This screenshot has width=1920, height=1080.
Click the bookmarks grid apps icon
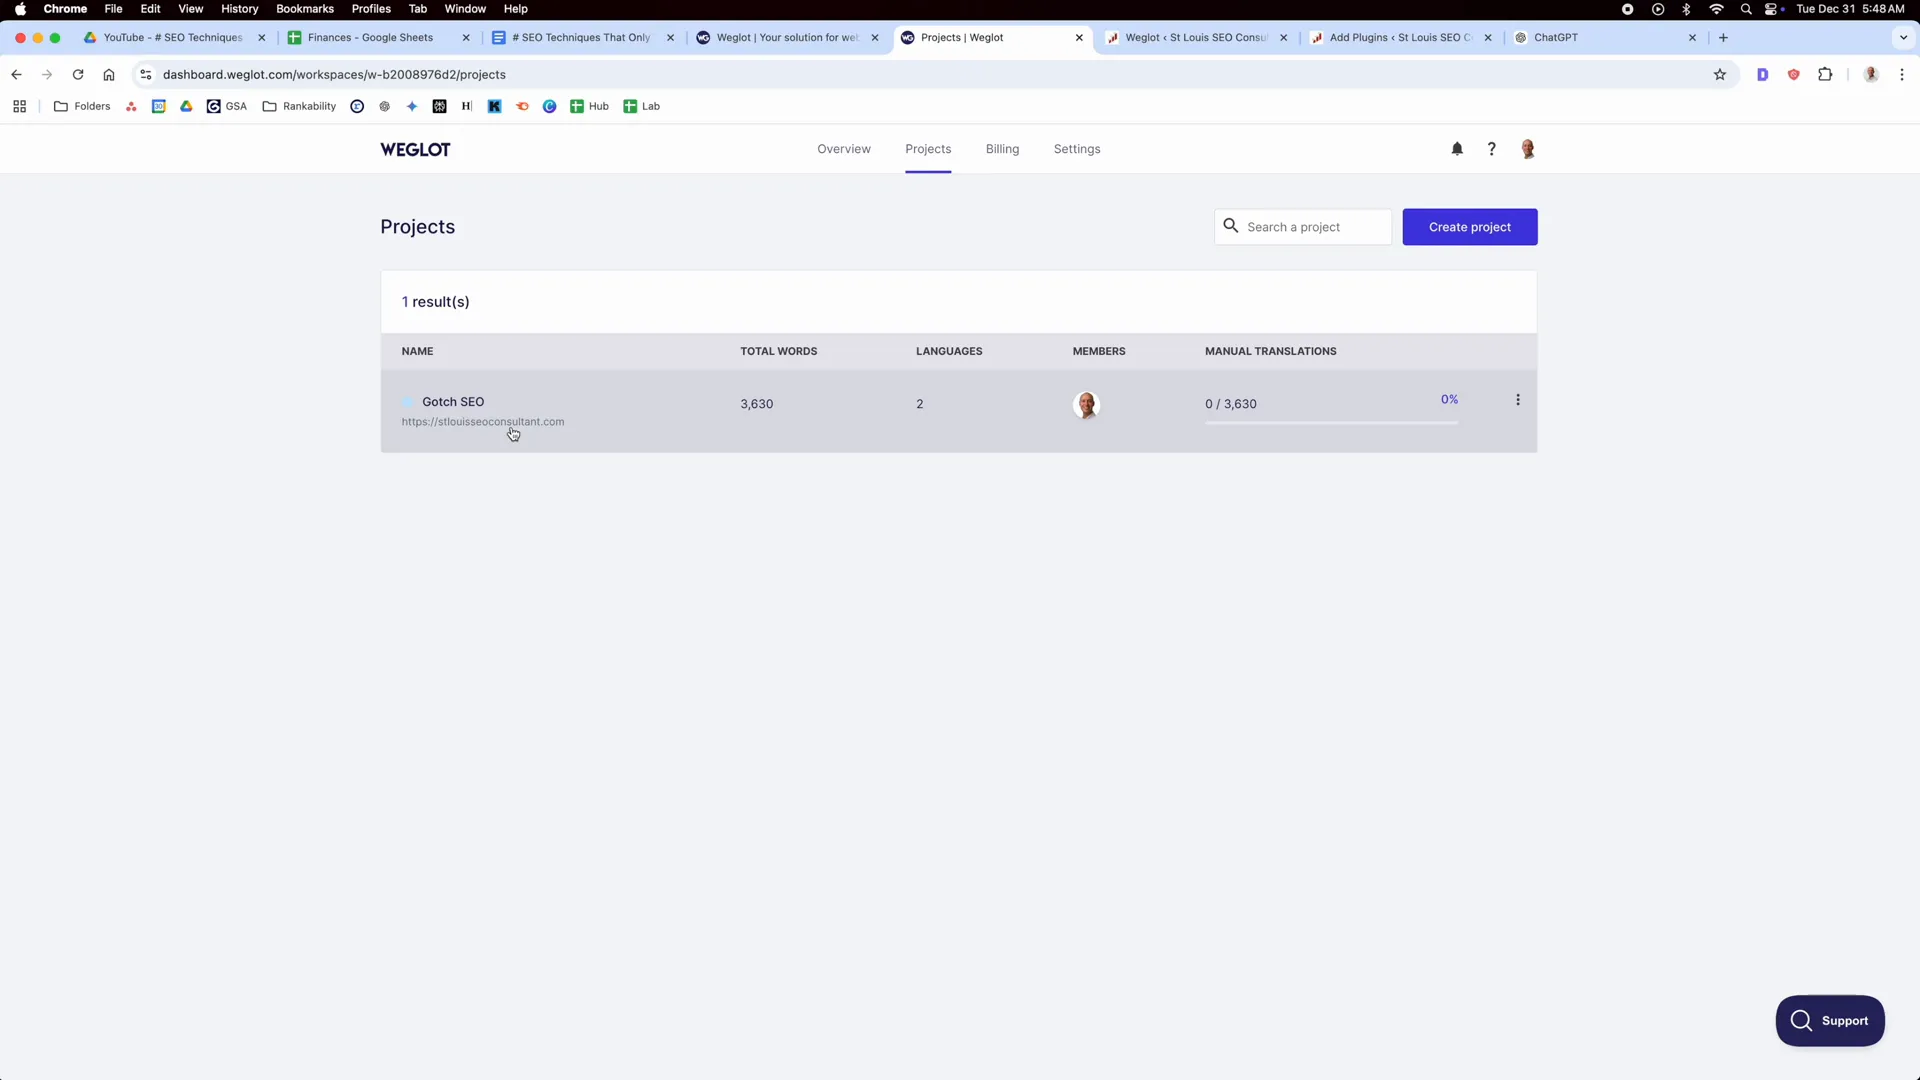point(19,106)
